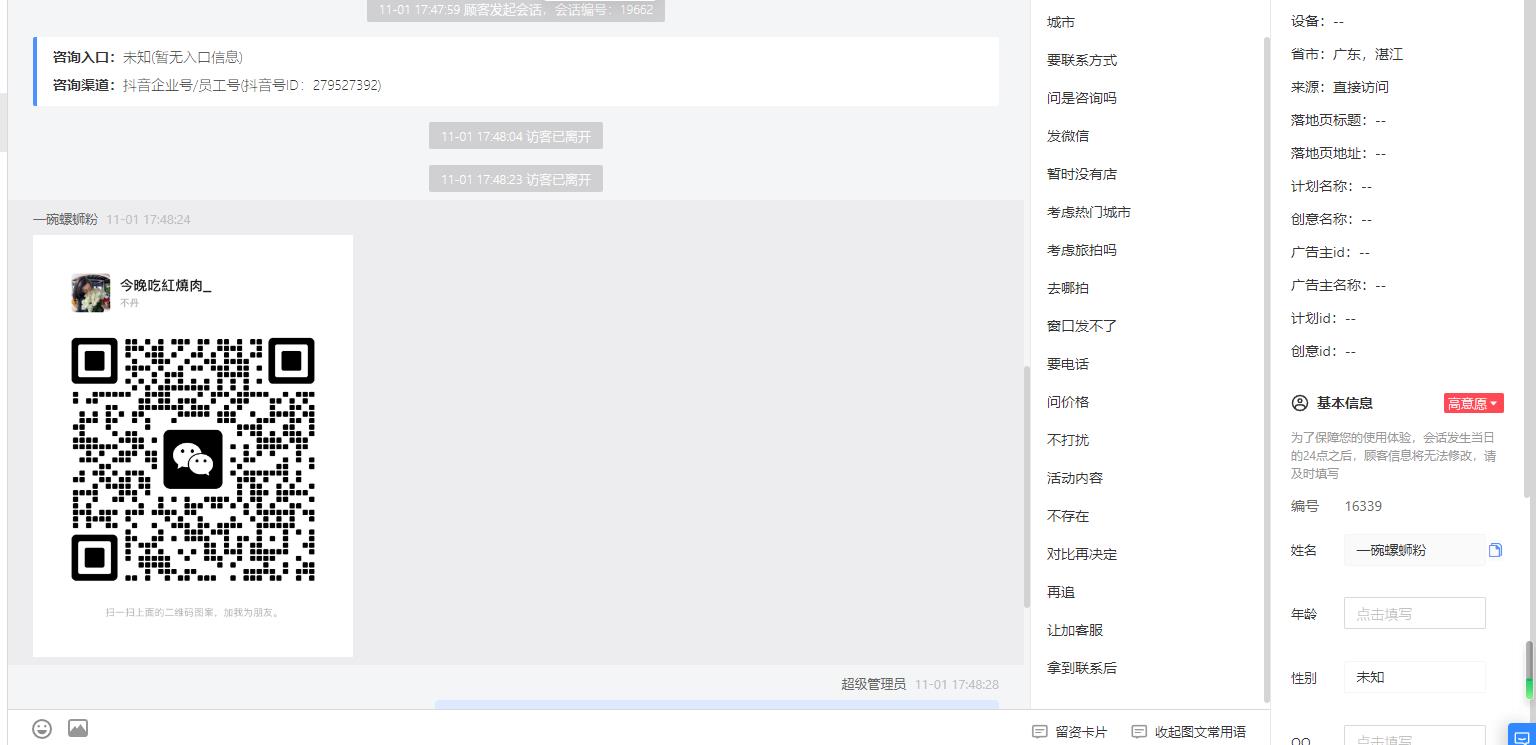Screen dimensions: 1536x745
Task: Select quick phrase 暂时没有店
Action: point(1082,174)
